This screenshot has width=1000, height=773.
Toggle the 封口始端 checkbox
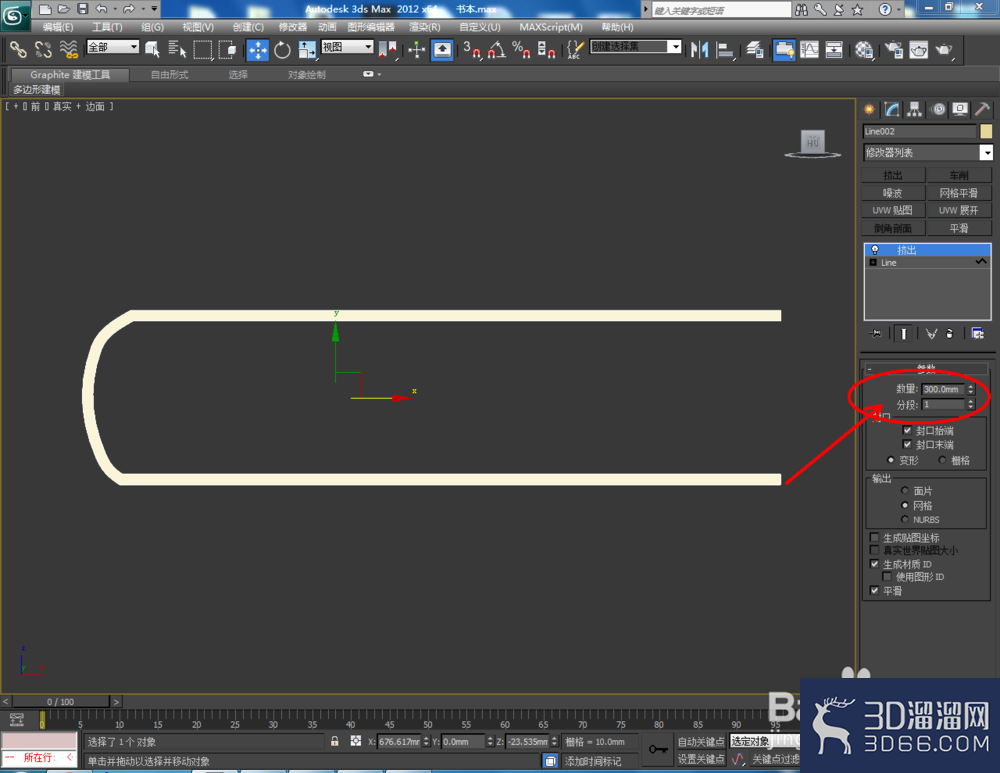907,431
